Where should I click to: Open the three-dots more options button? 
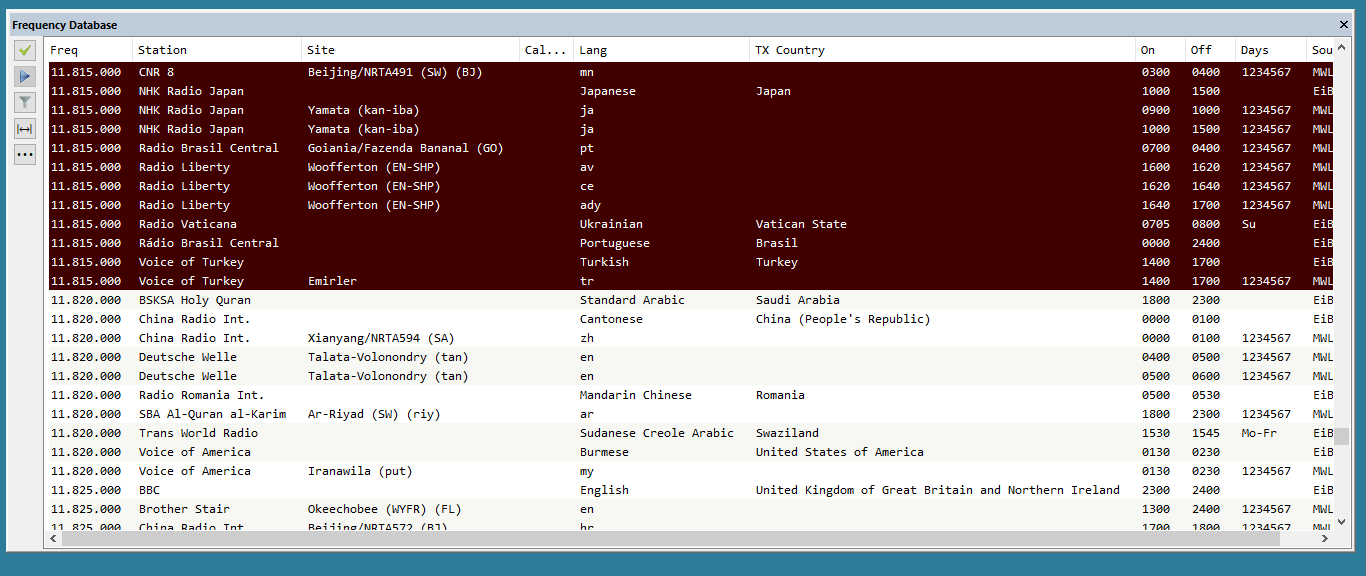tap(25, 154)
